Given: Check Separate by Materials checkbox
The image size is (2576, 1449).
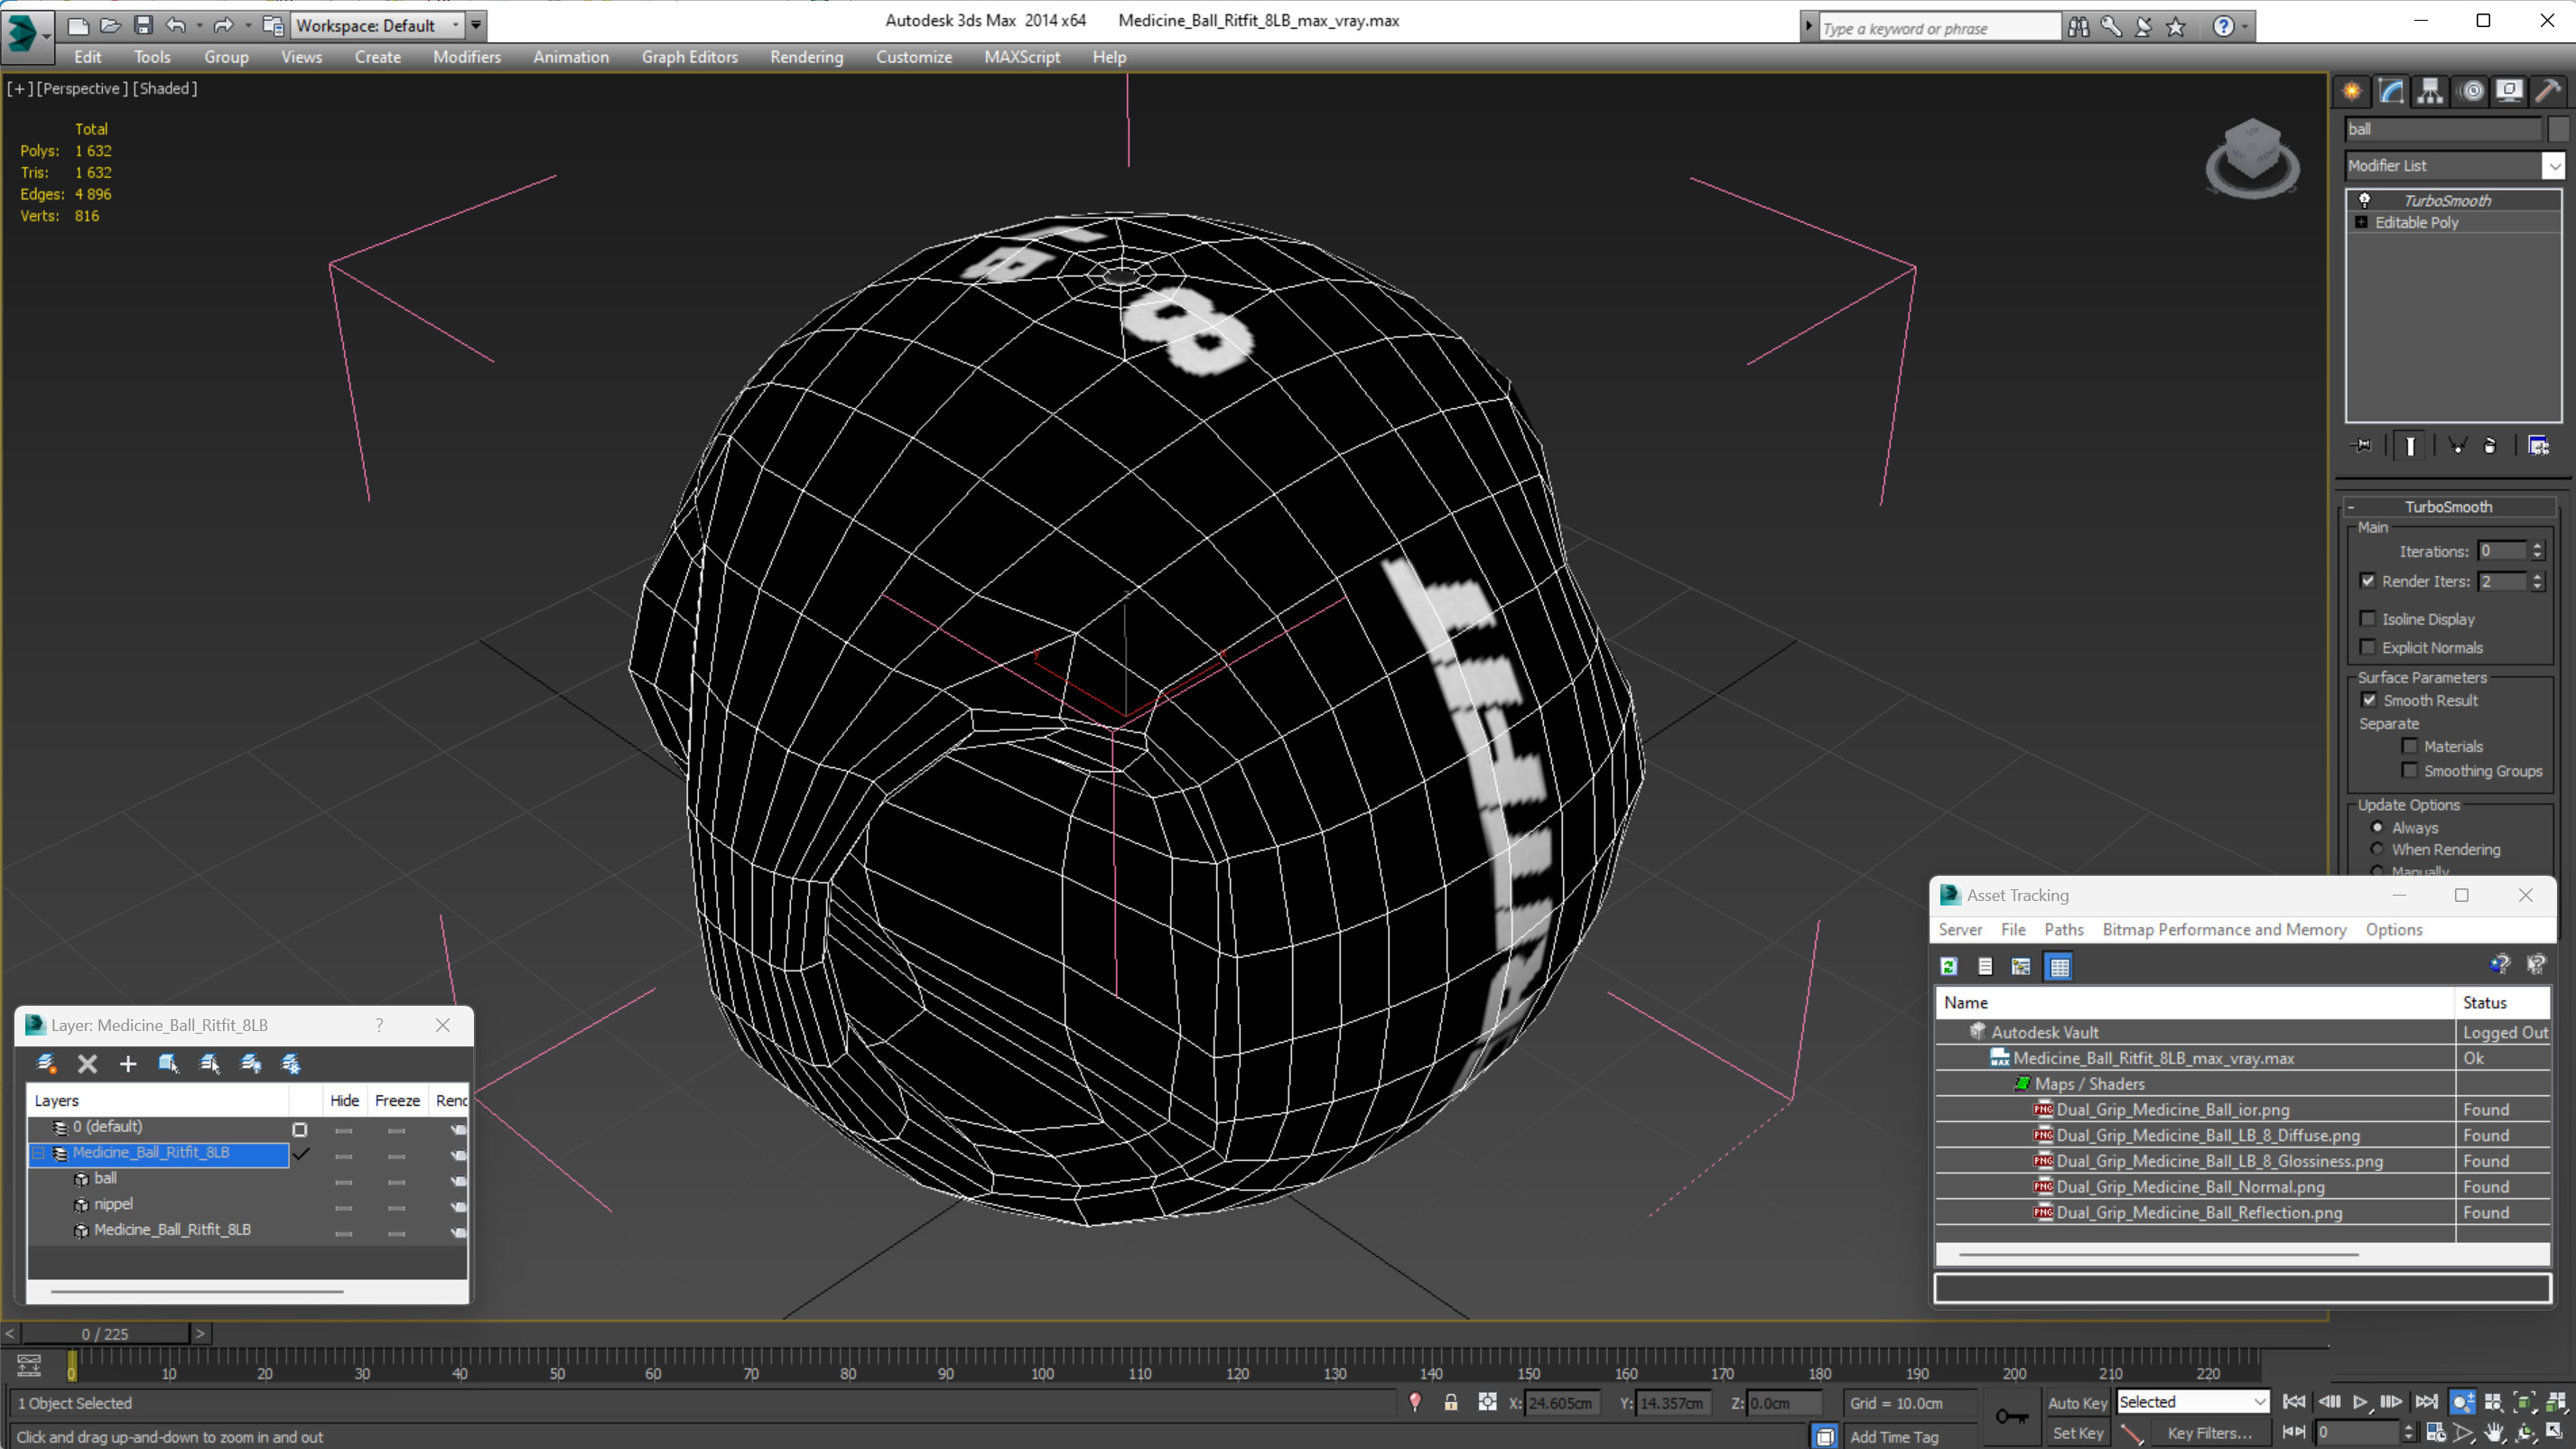Looking at the screenshot, I should coord(2409,746).
